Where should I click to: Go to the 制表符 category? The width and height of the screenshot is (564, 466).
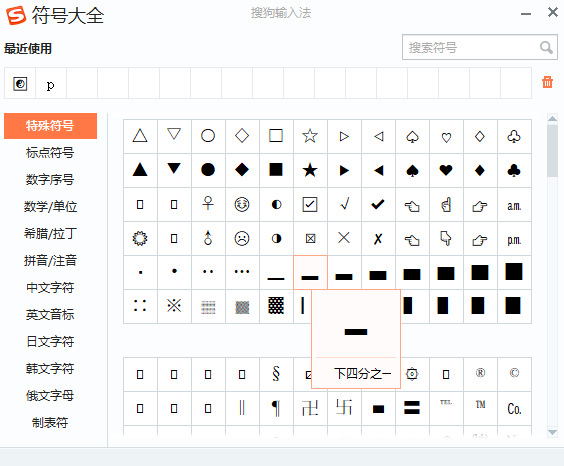[x=50, y=422]
